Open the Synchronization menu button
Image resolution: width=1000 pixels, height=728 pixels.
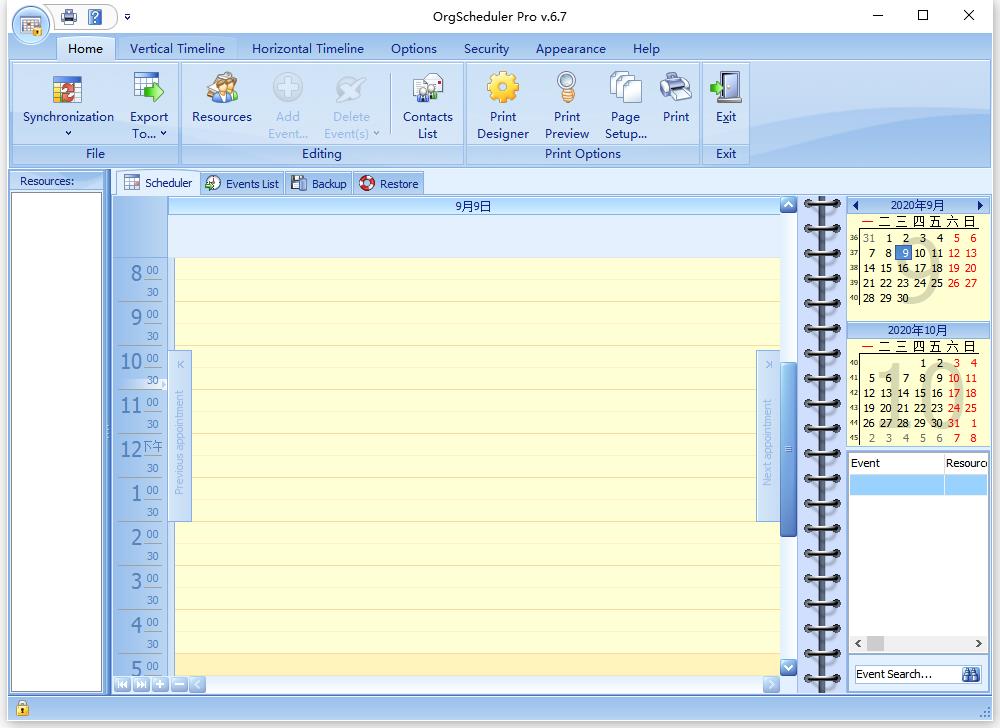tap(68, 105)
